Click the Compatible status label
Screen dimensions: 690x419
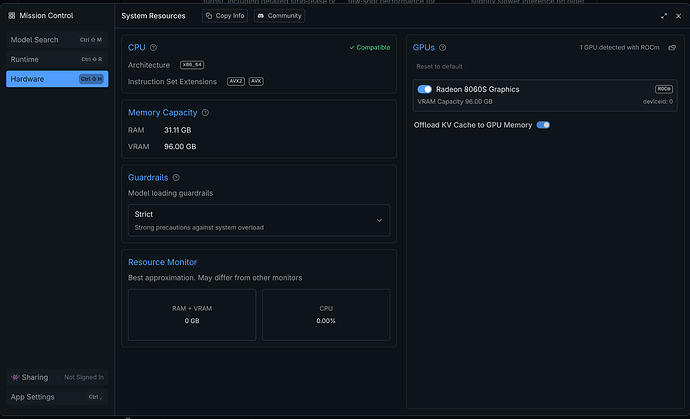click(370, 48)
